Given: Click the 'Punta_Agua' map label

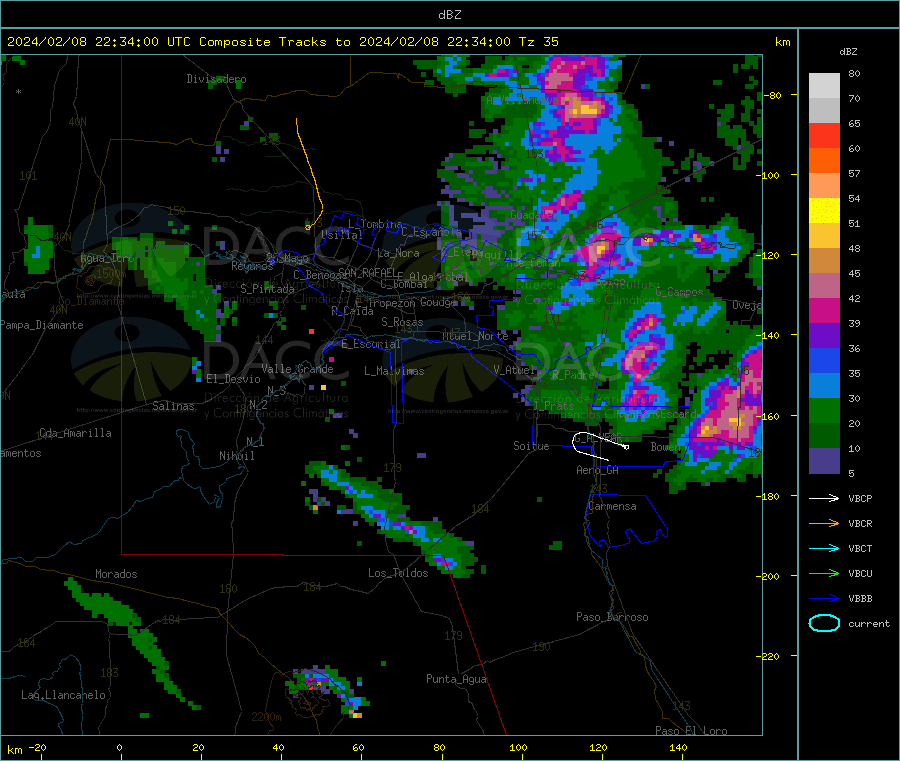Looking at the screenshot, I should click(456, 679).
